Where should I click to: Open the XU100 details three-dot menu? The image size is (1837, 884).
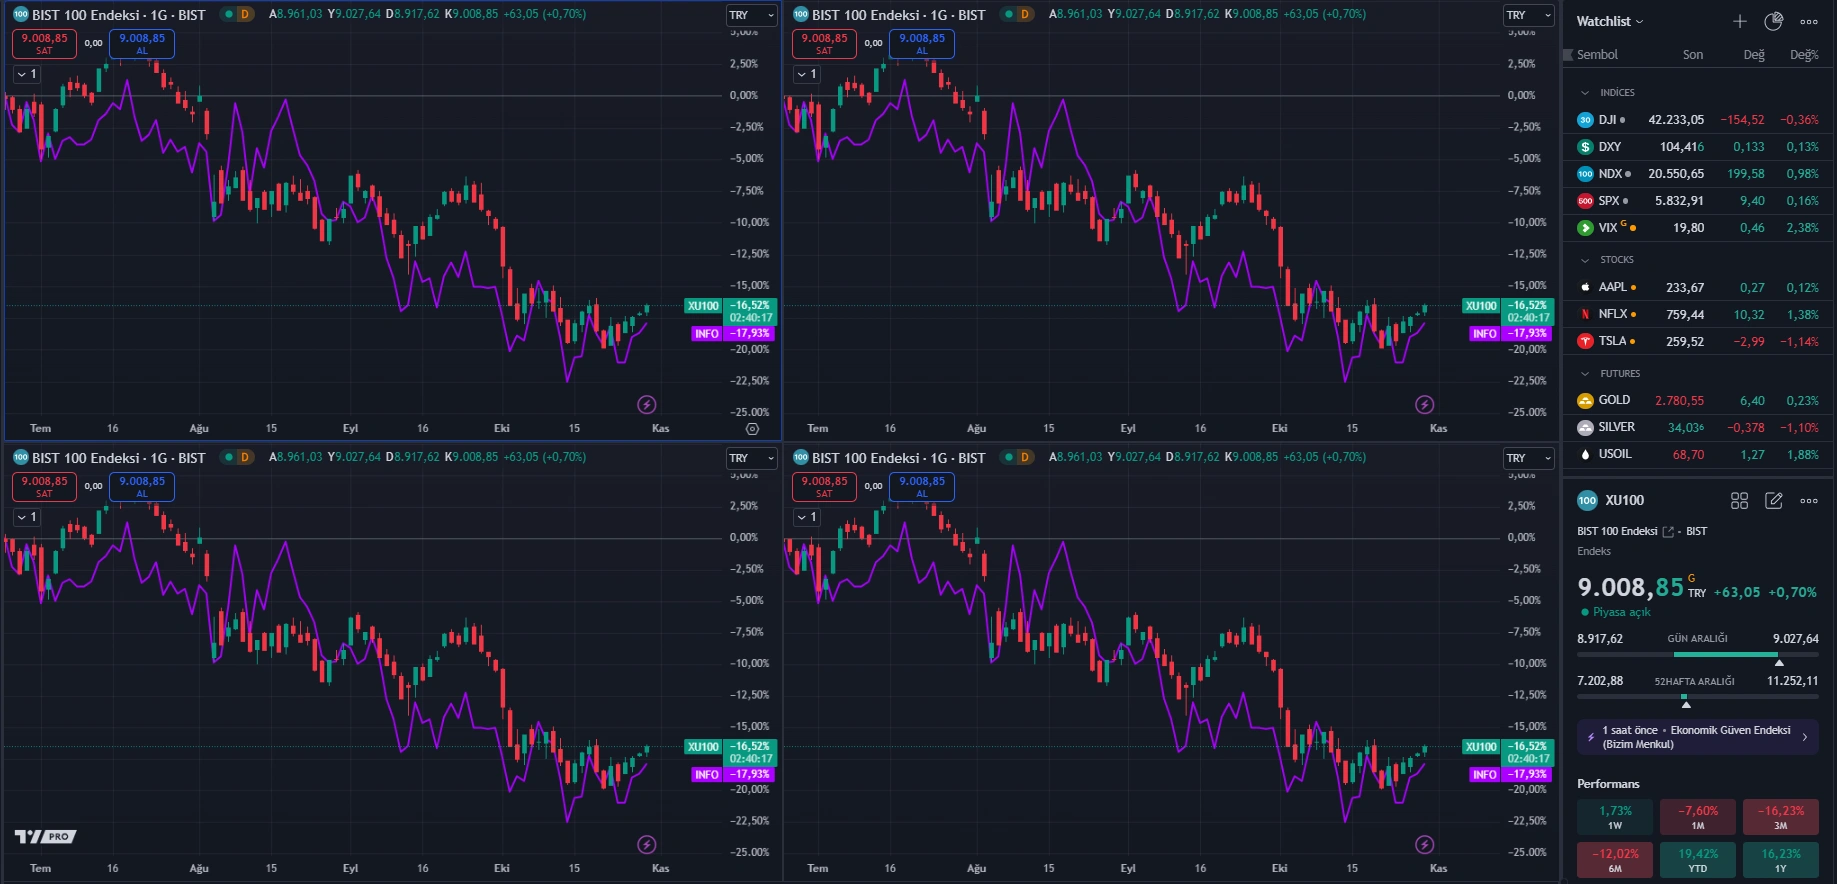[x=1809, y=500]
